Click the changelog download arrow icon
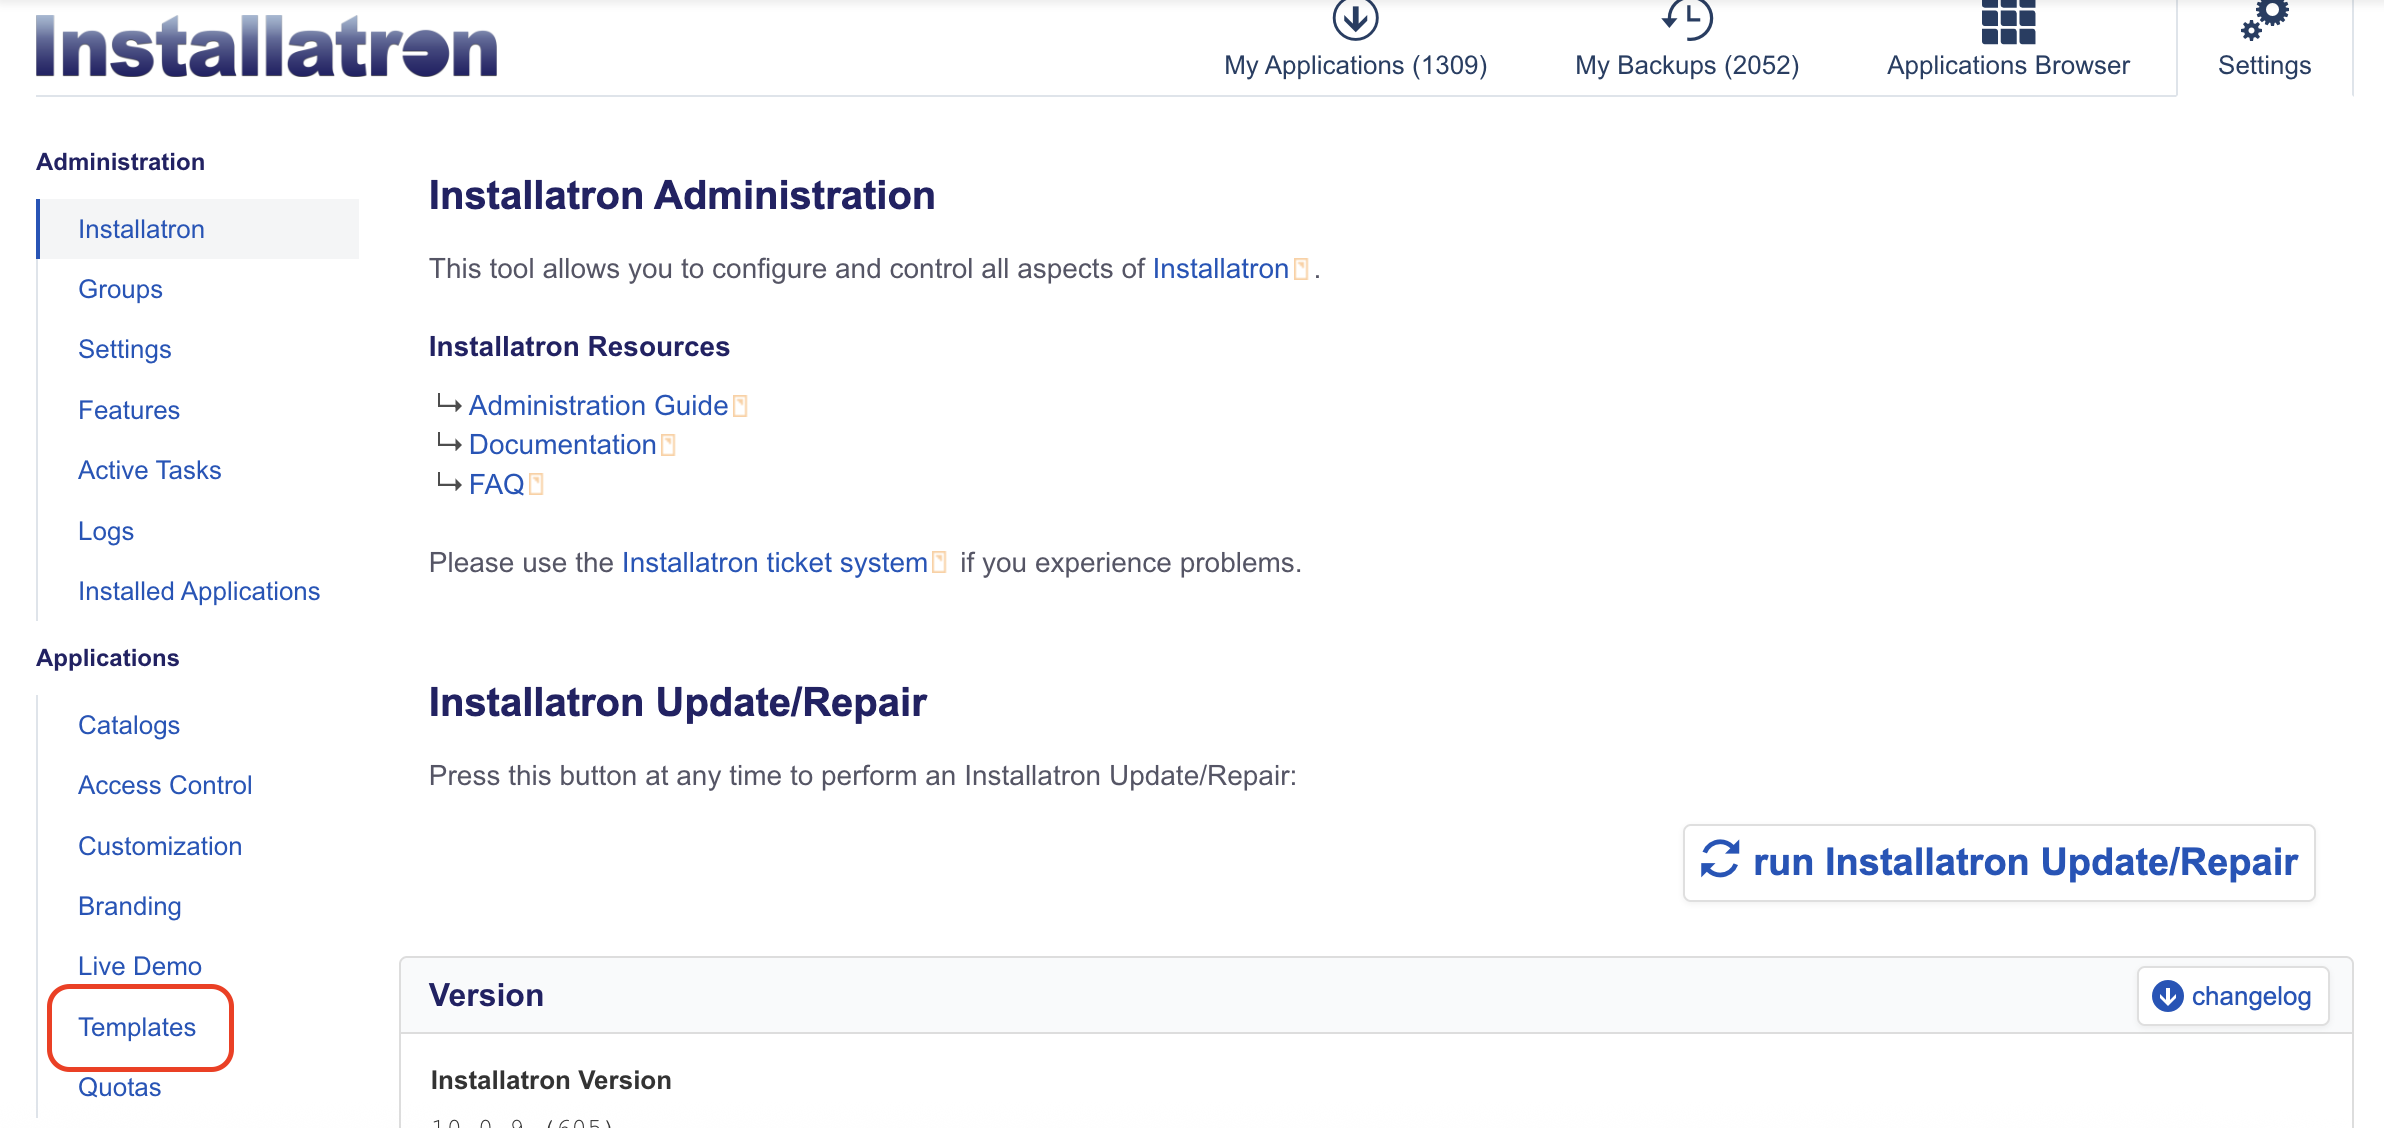 tap(2167, 996)
